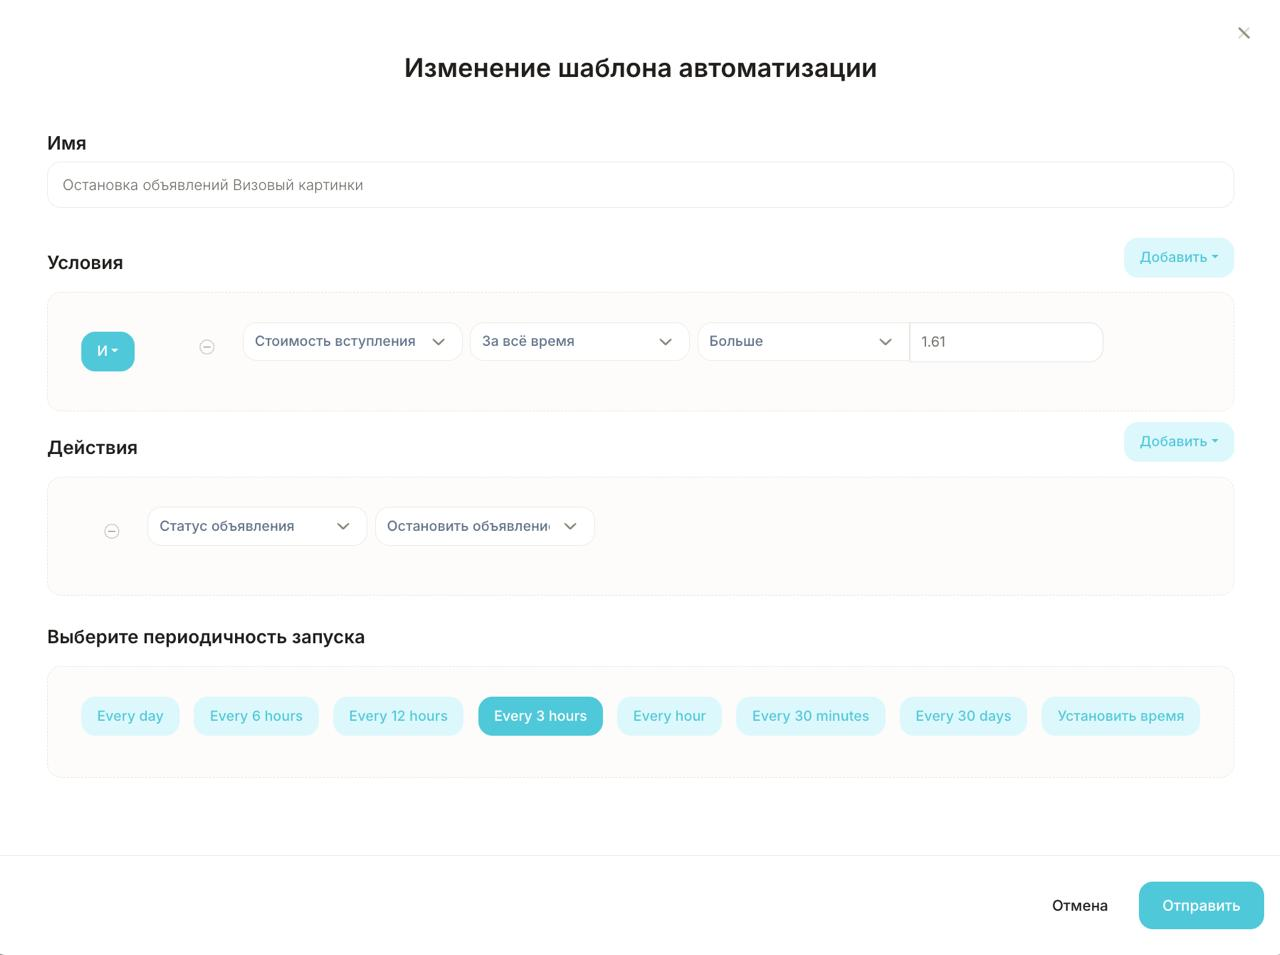
Task: Toggle the И logical operator dropdown
Action: click(108, 351)
